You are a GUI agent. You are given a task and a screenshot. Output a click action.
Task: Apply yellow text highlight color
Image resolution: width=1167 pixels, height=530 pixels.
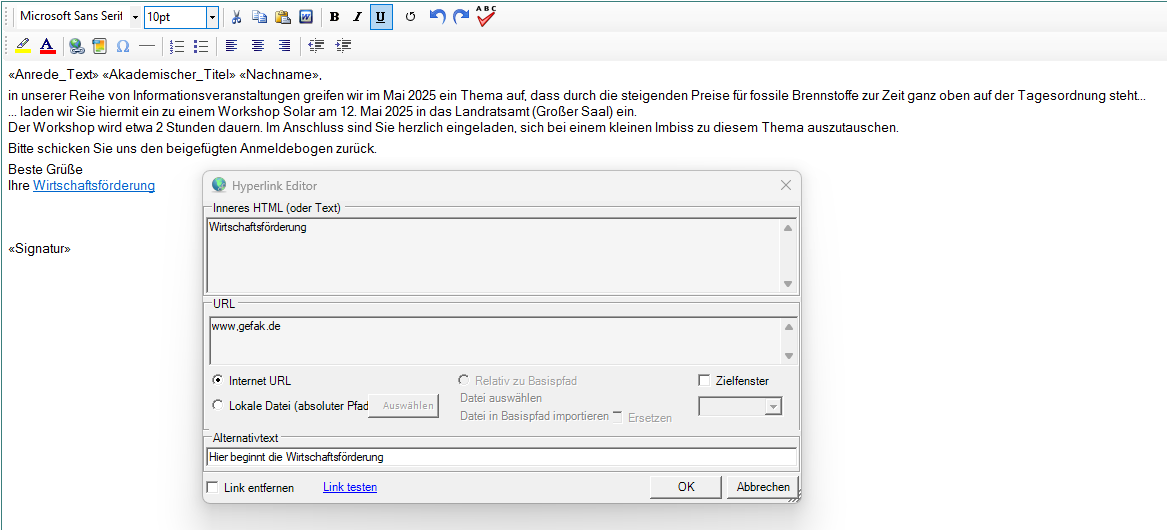tap(23, 46)
